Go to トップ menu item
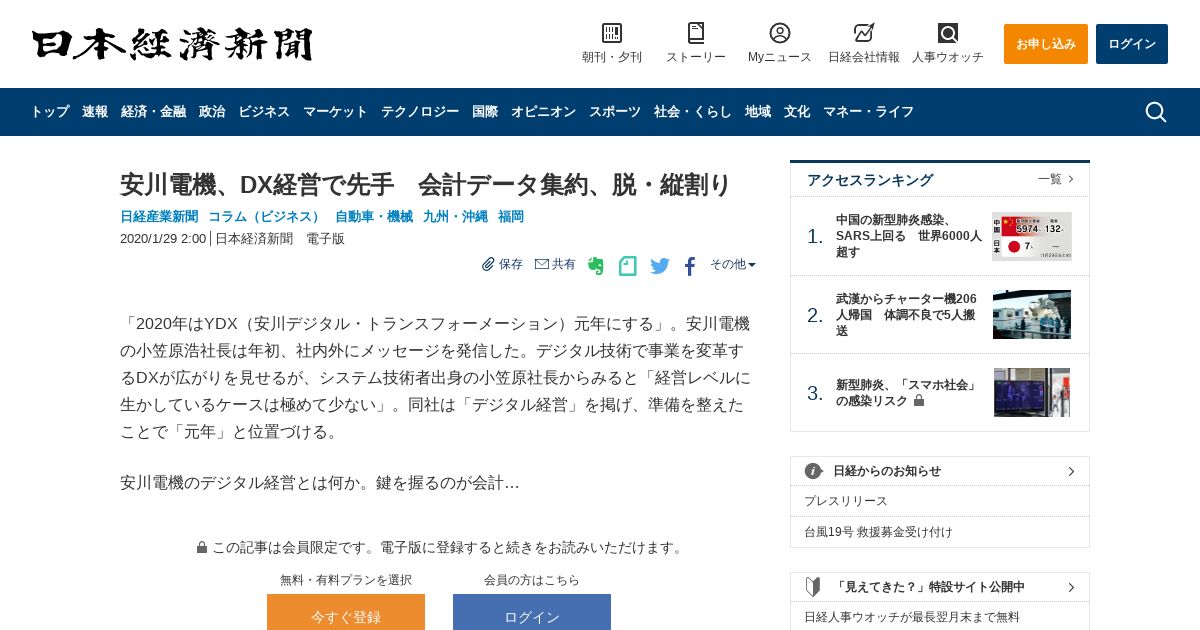Screen dimensions: 1200x630 click(50, 112)
